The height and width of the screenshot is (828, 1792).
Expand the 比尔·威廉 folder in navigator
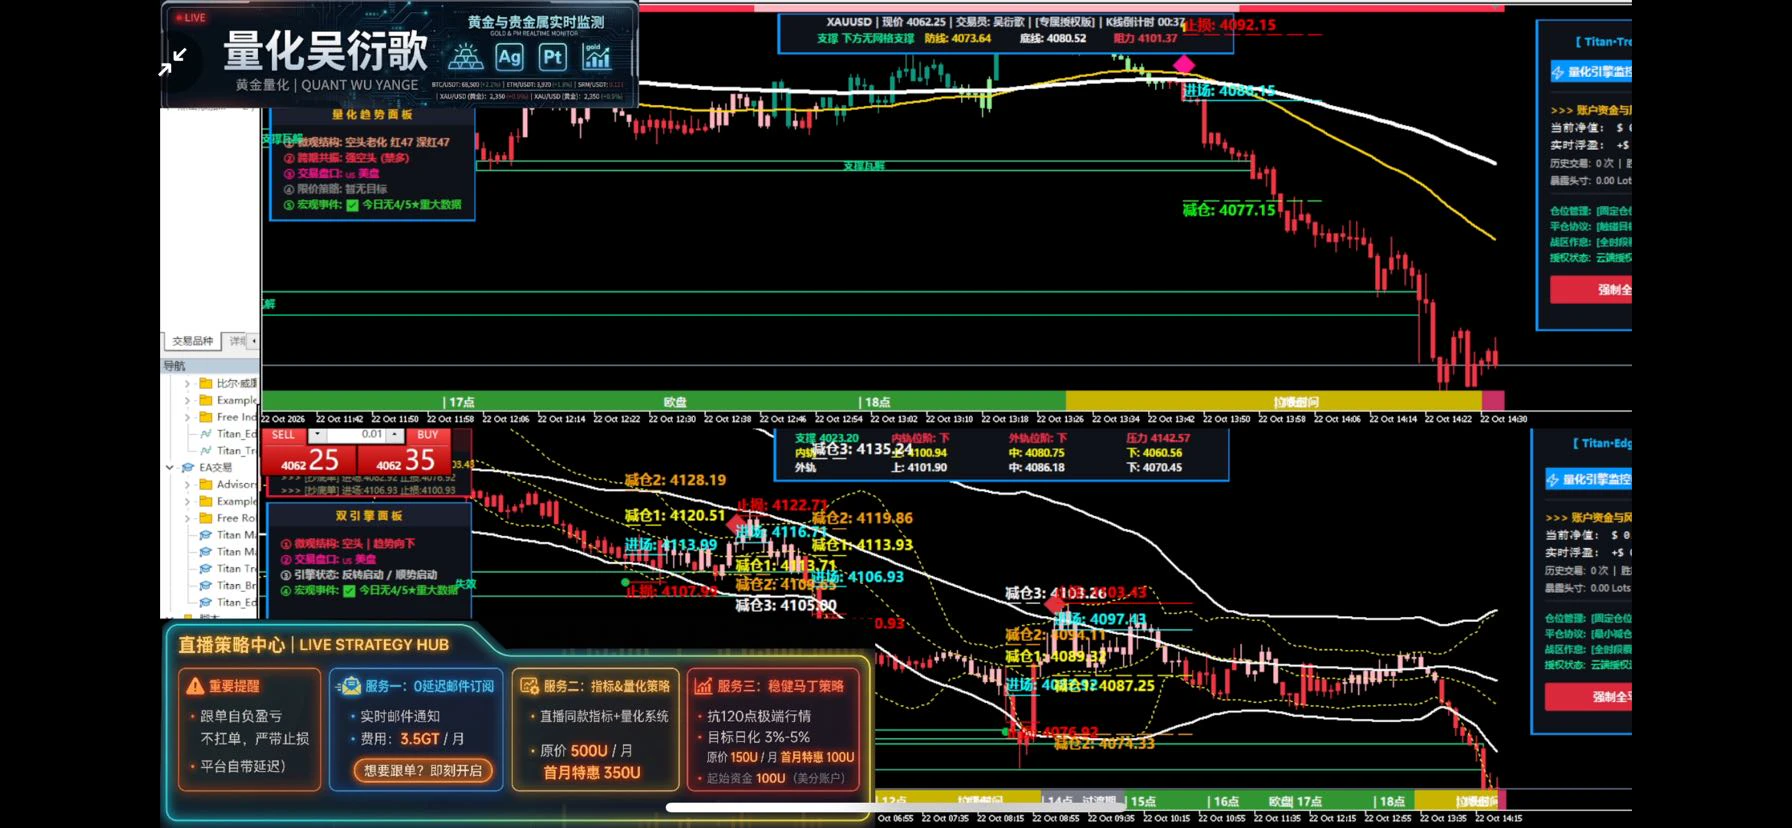[187, 383]
